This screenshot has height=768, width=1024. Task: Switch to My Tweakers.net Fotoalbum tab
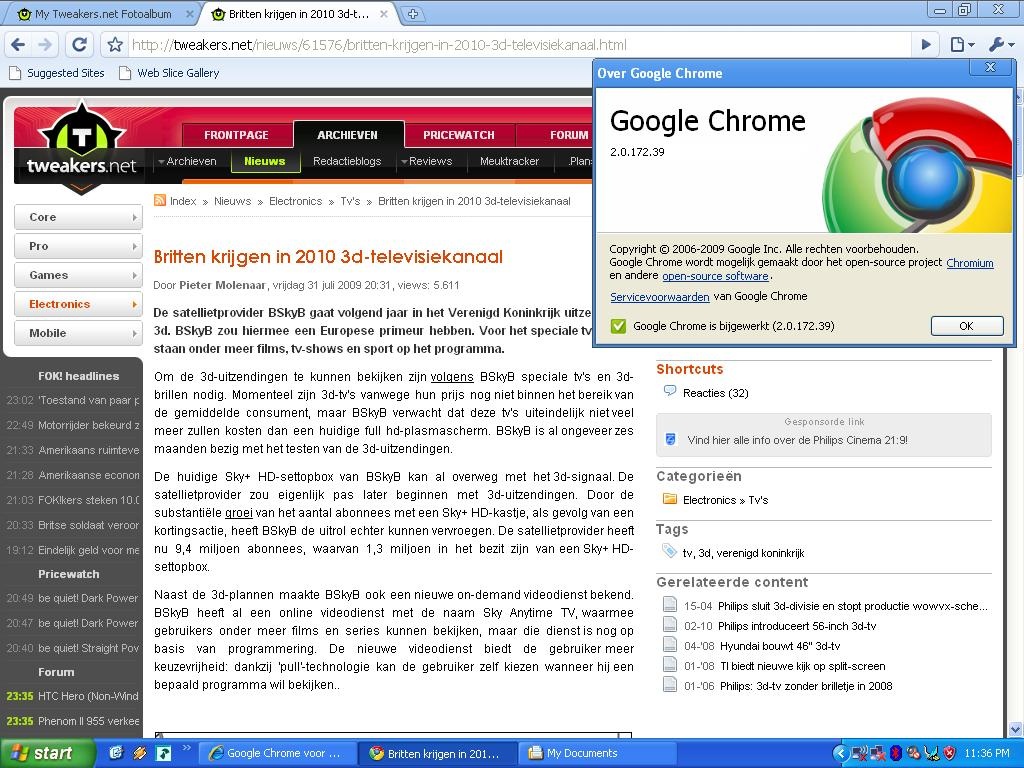point(103,14)
